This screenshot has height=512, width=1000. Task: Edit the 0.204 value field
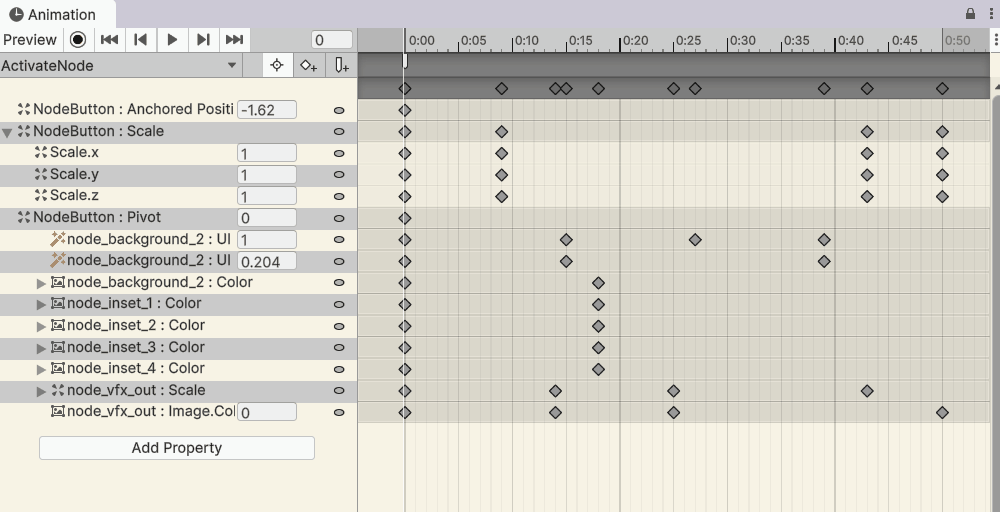[267, 261]
